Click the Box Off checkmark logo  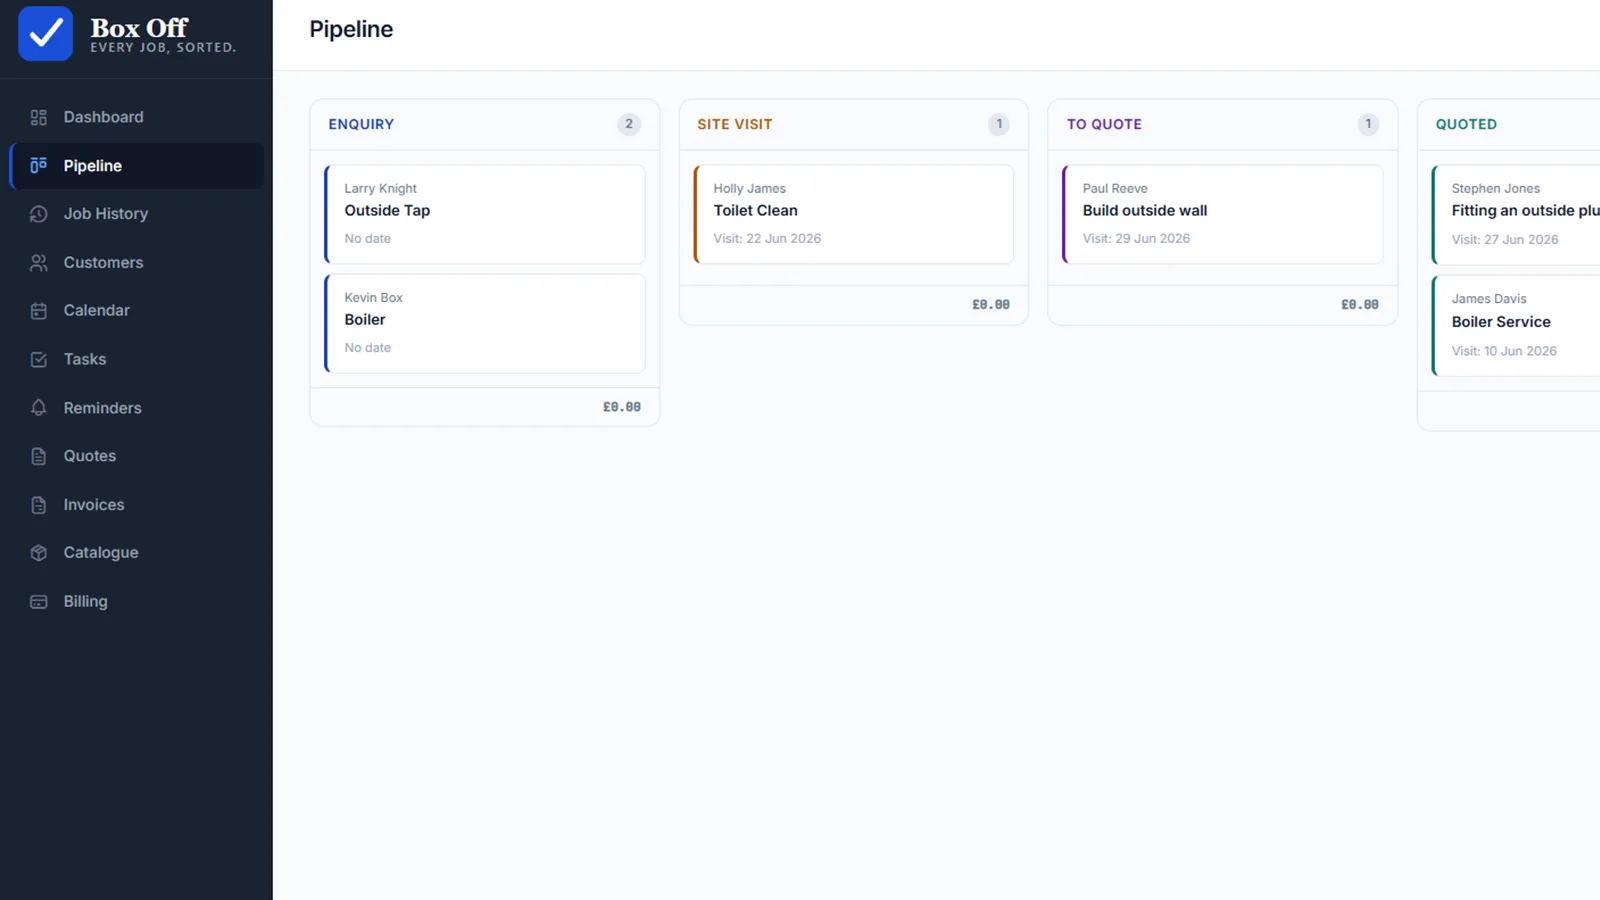[x=45, y=33]
